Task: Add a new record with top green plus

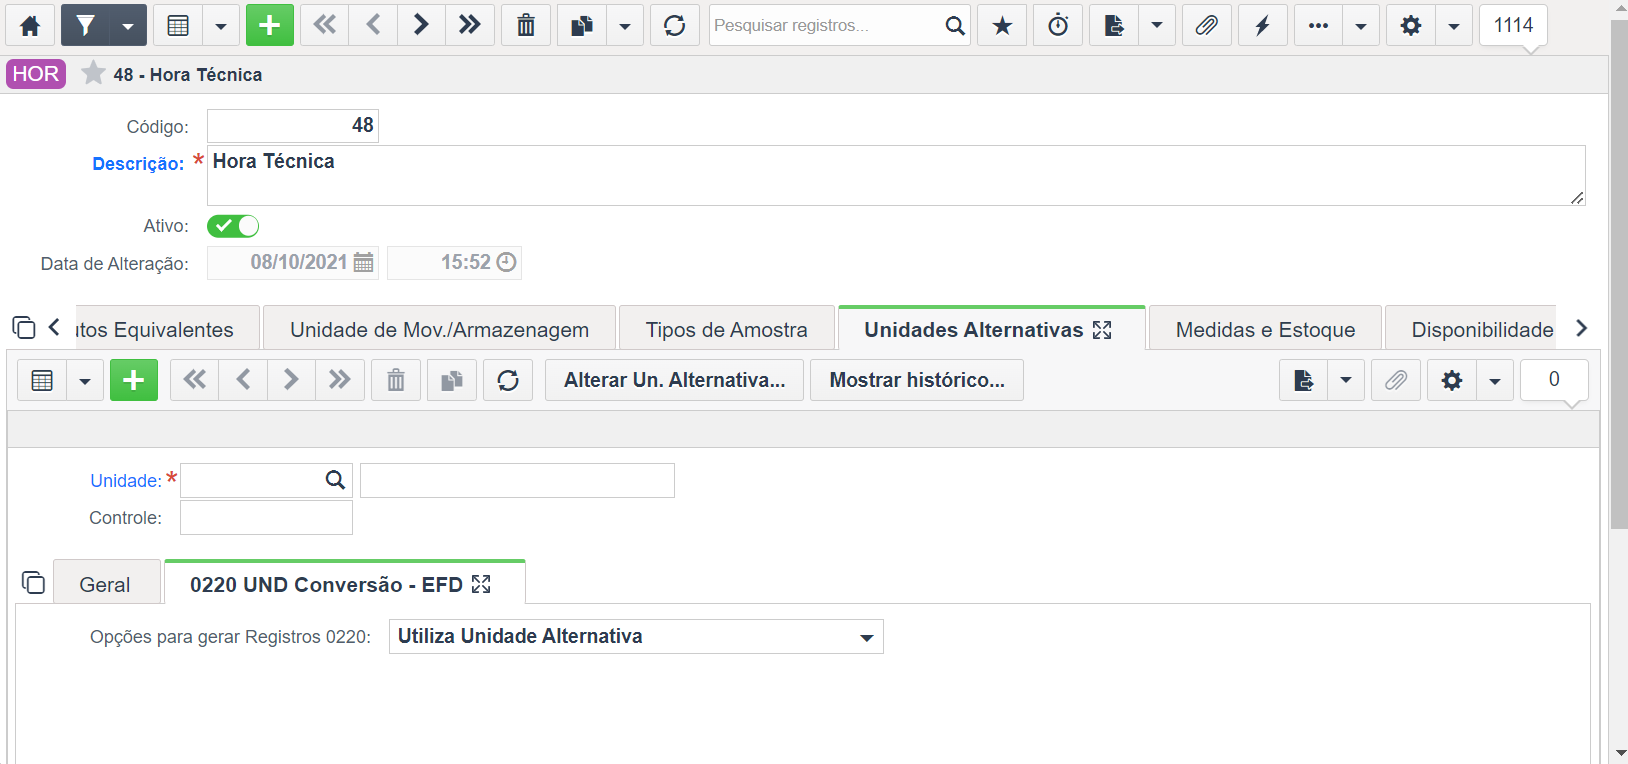Action: point(270,25)
